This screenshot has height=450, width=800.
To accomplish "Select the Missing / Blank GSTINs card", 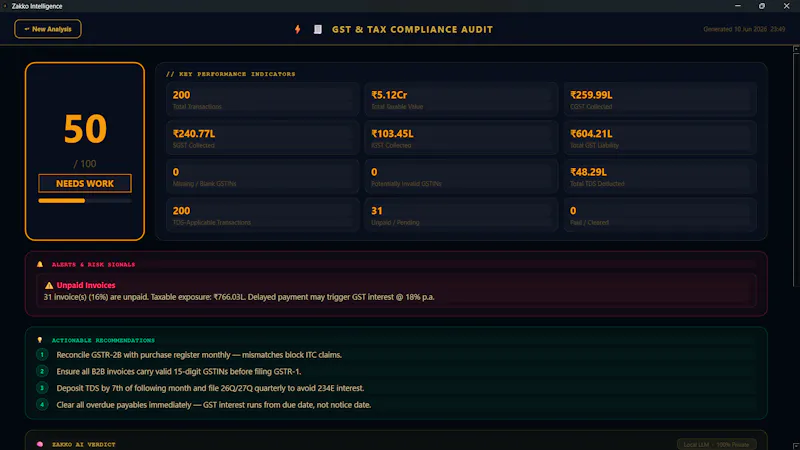I will 262,176.
